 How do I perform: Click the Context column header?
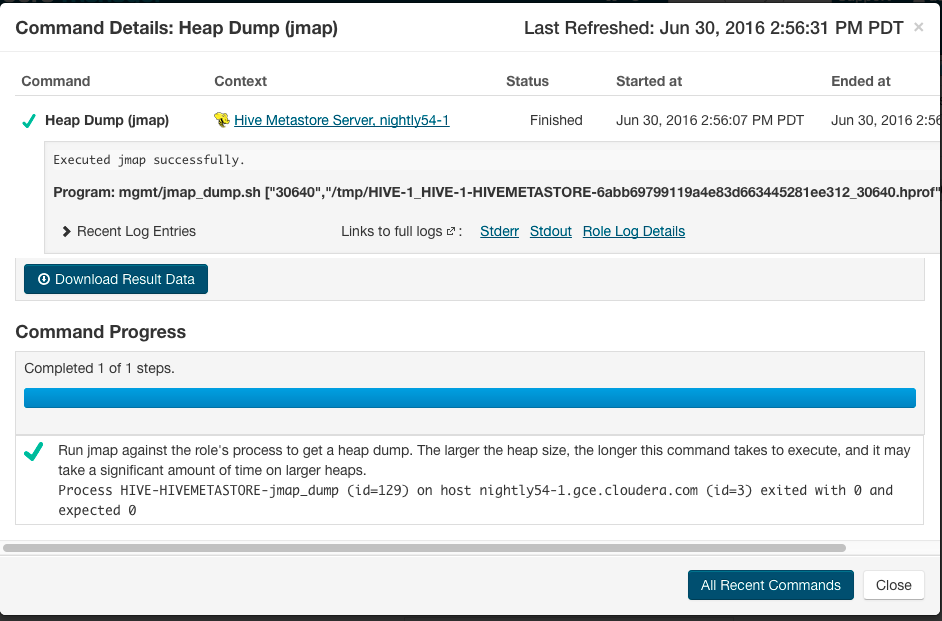[241, 81]
